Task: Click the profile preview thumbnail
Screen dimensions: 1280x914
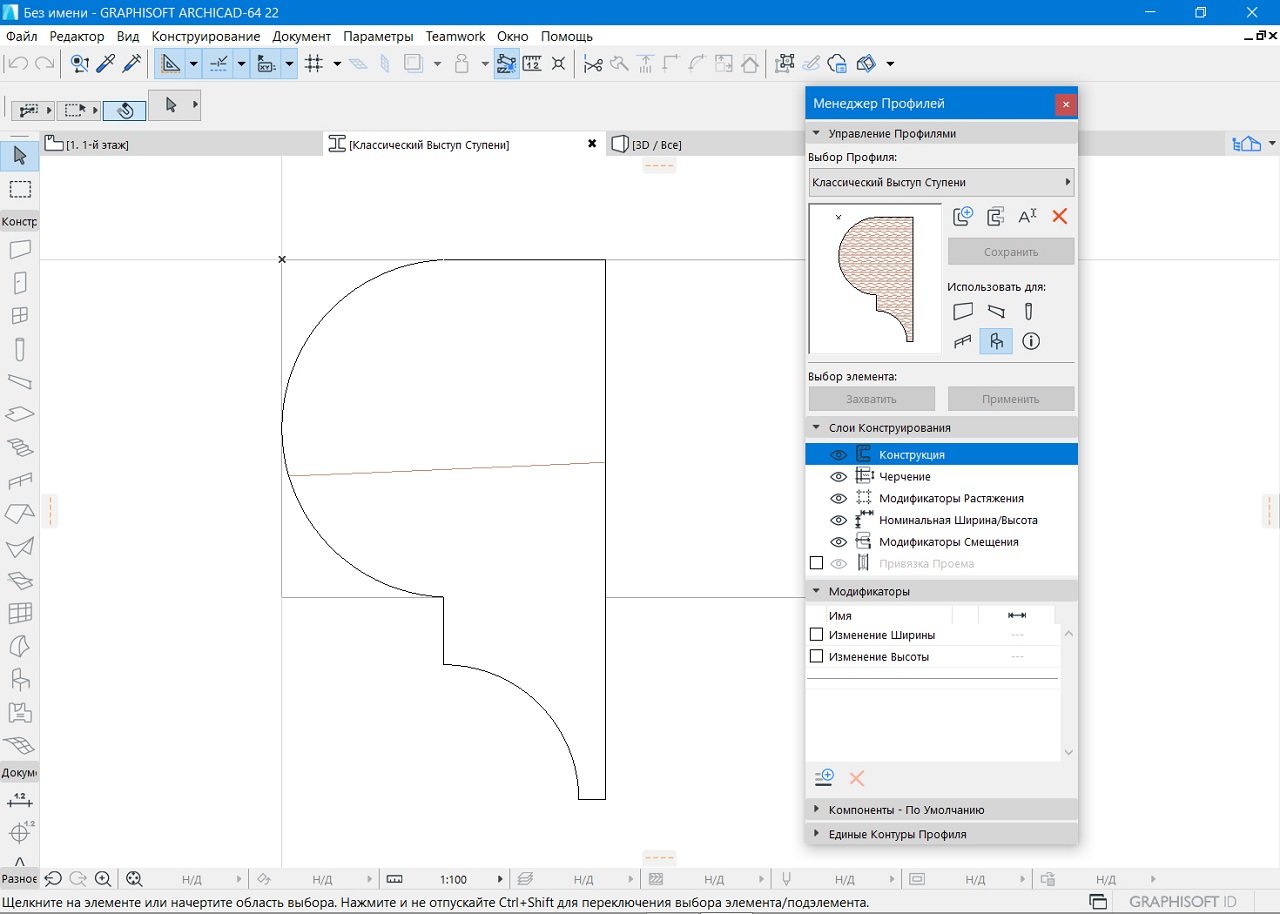Action: coord(875,279)
